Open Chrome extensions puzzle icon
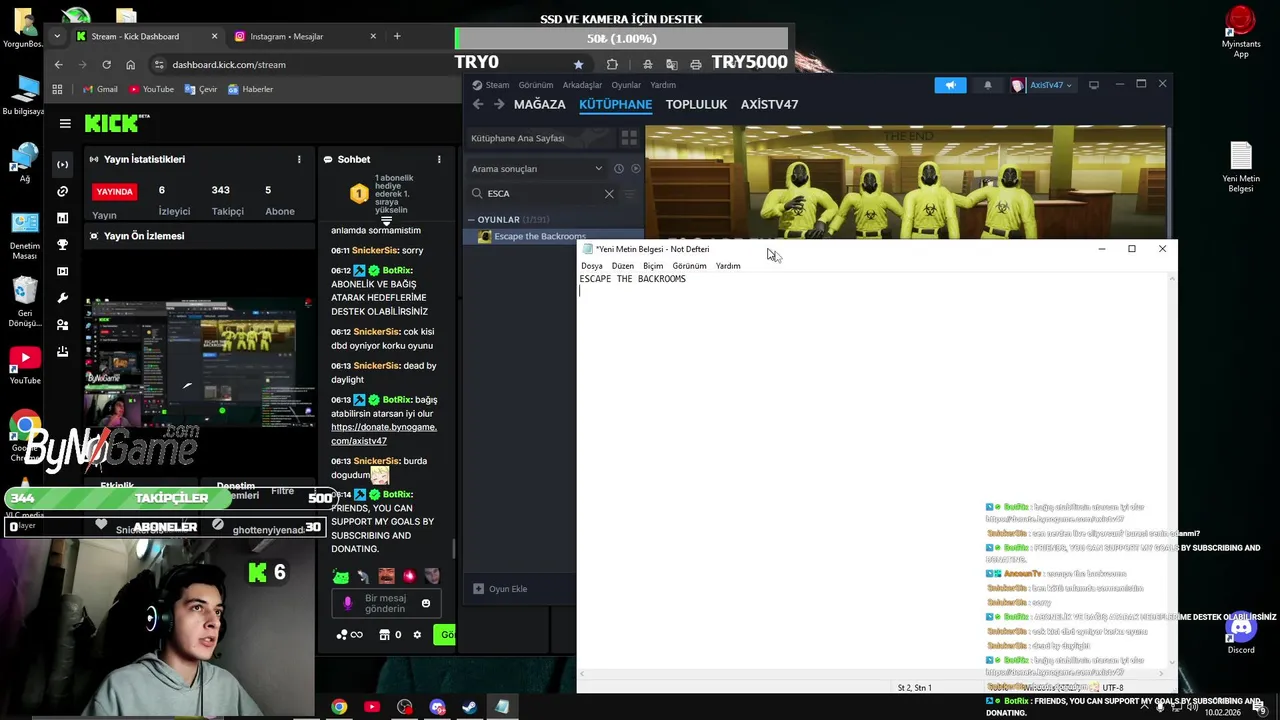The width and height of the screenshot is (1280, 720). [x=612, y=64]
